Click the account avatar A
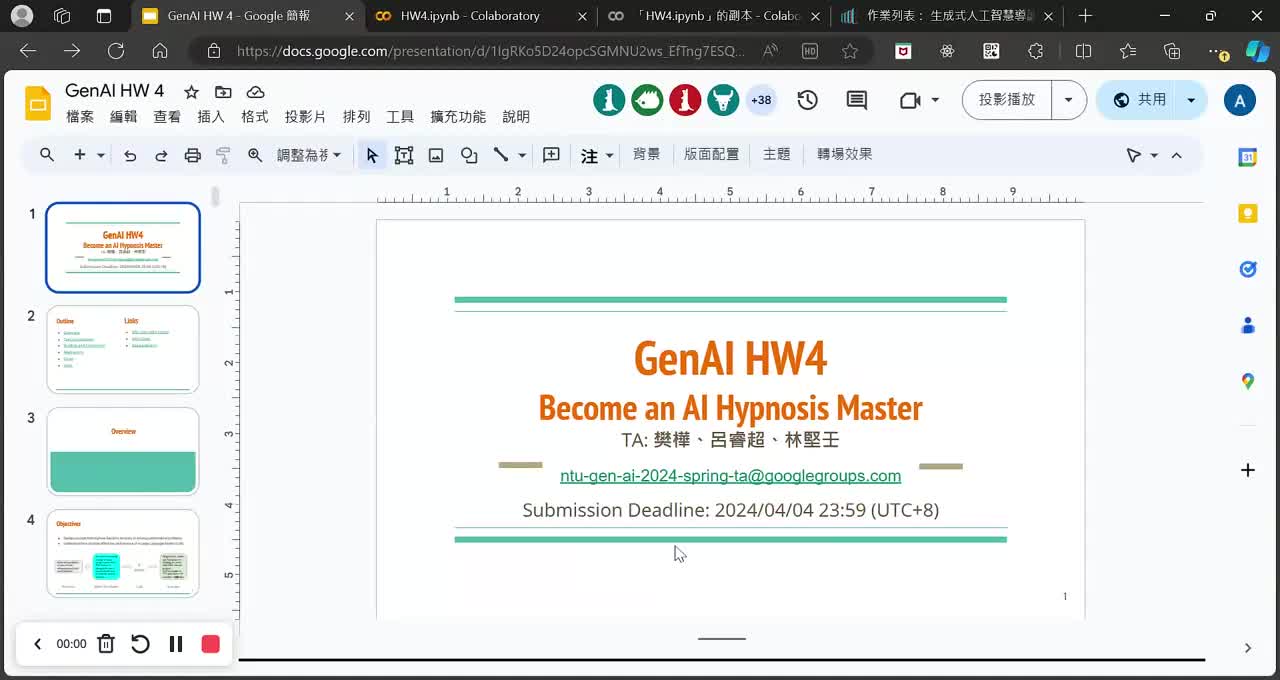1280x680 pixels. (1240, 100)
